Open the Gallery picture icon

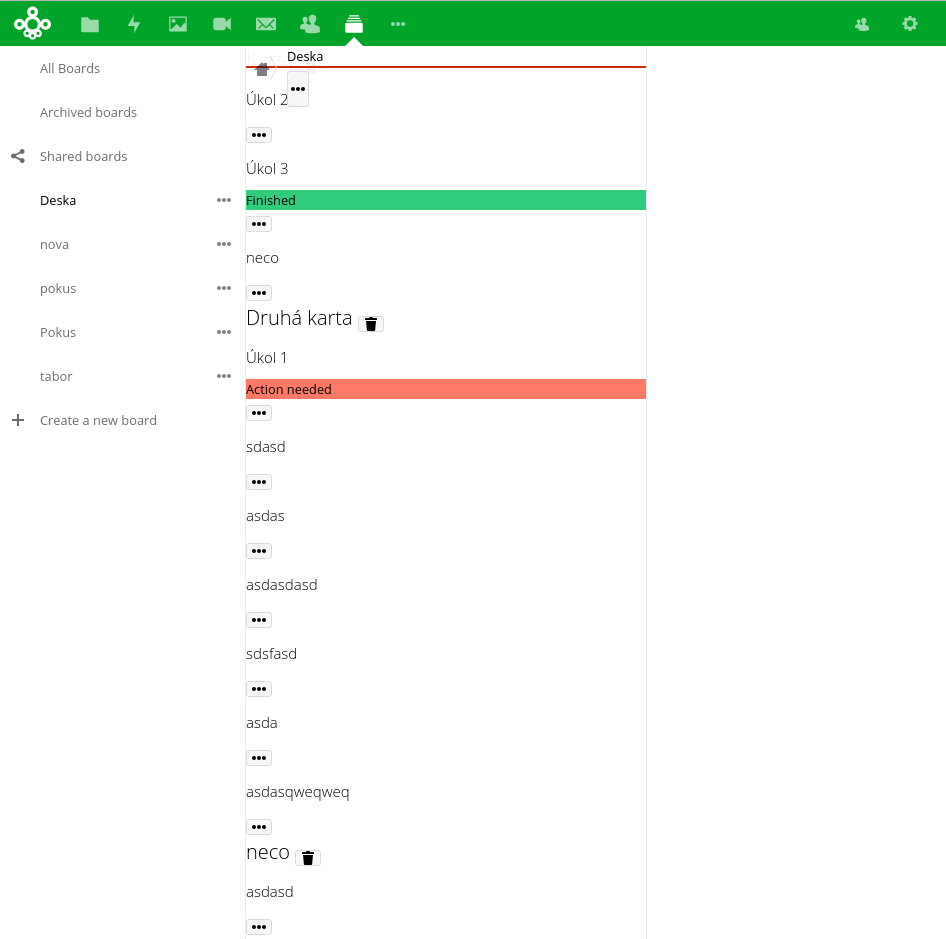pos(178,24)
